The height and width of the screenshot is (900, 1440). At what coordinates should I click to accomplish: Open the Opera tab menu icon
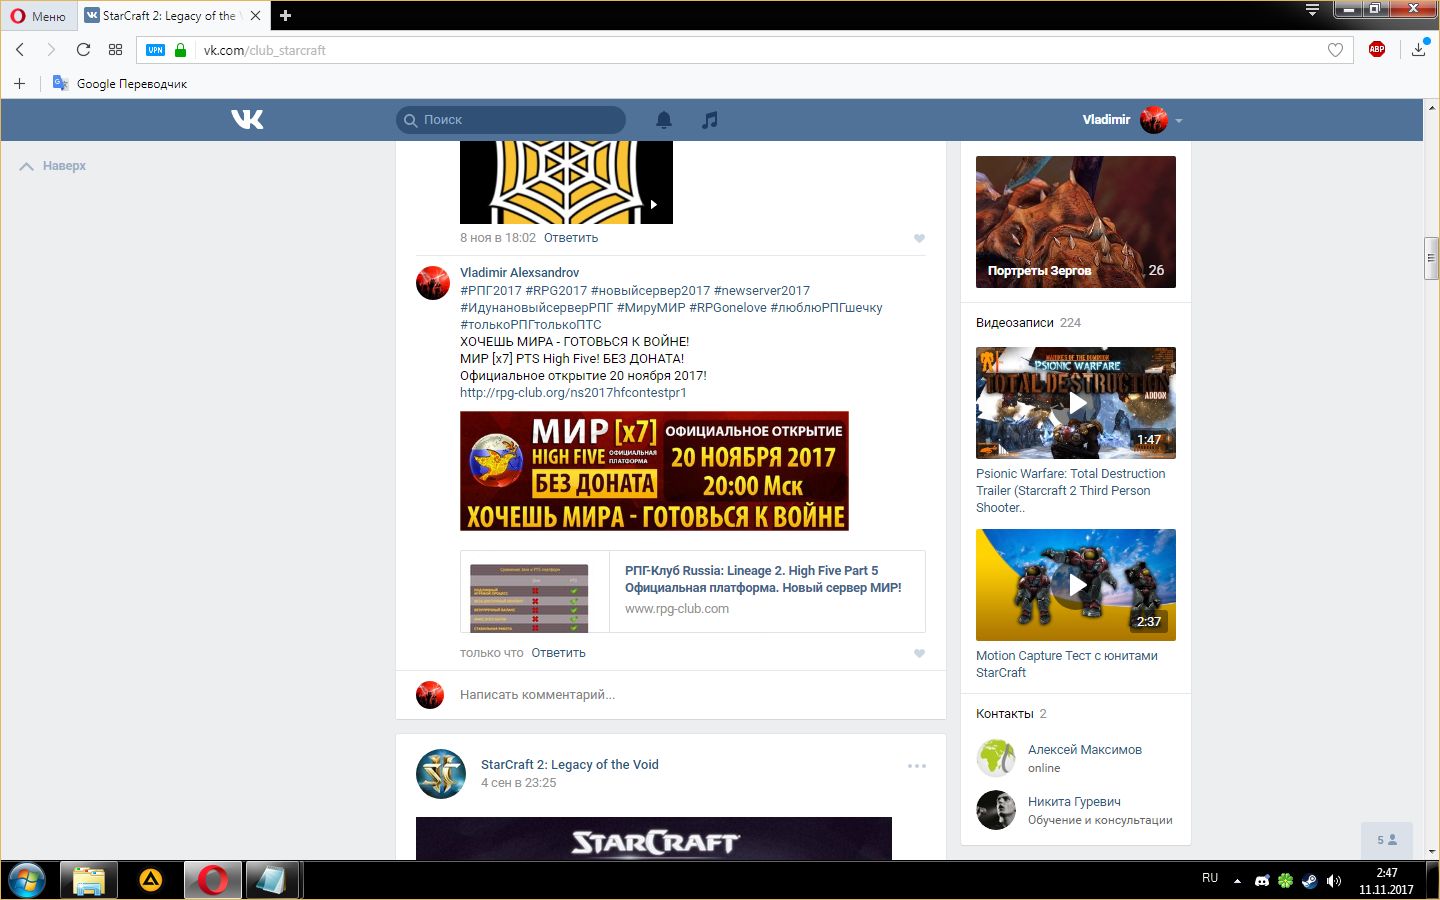coord(1312,10)
